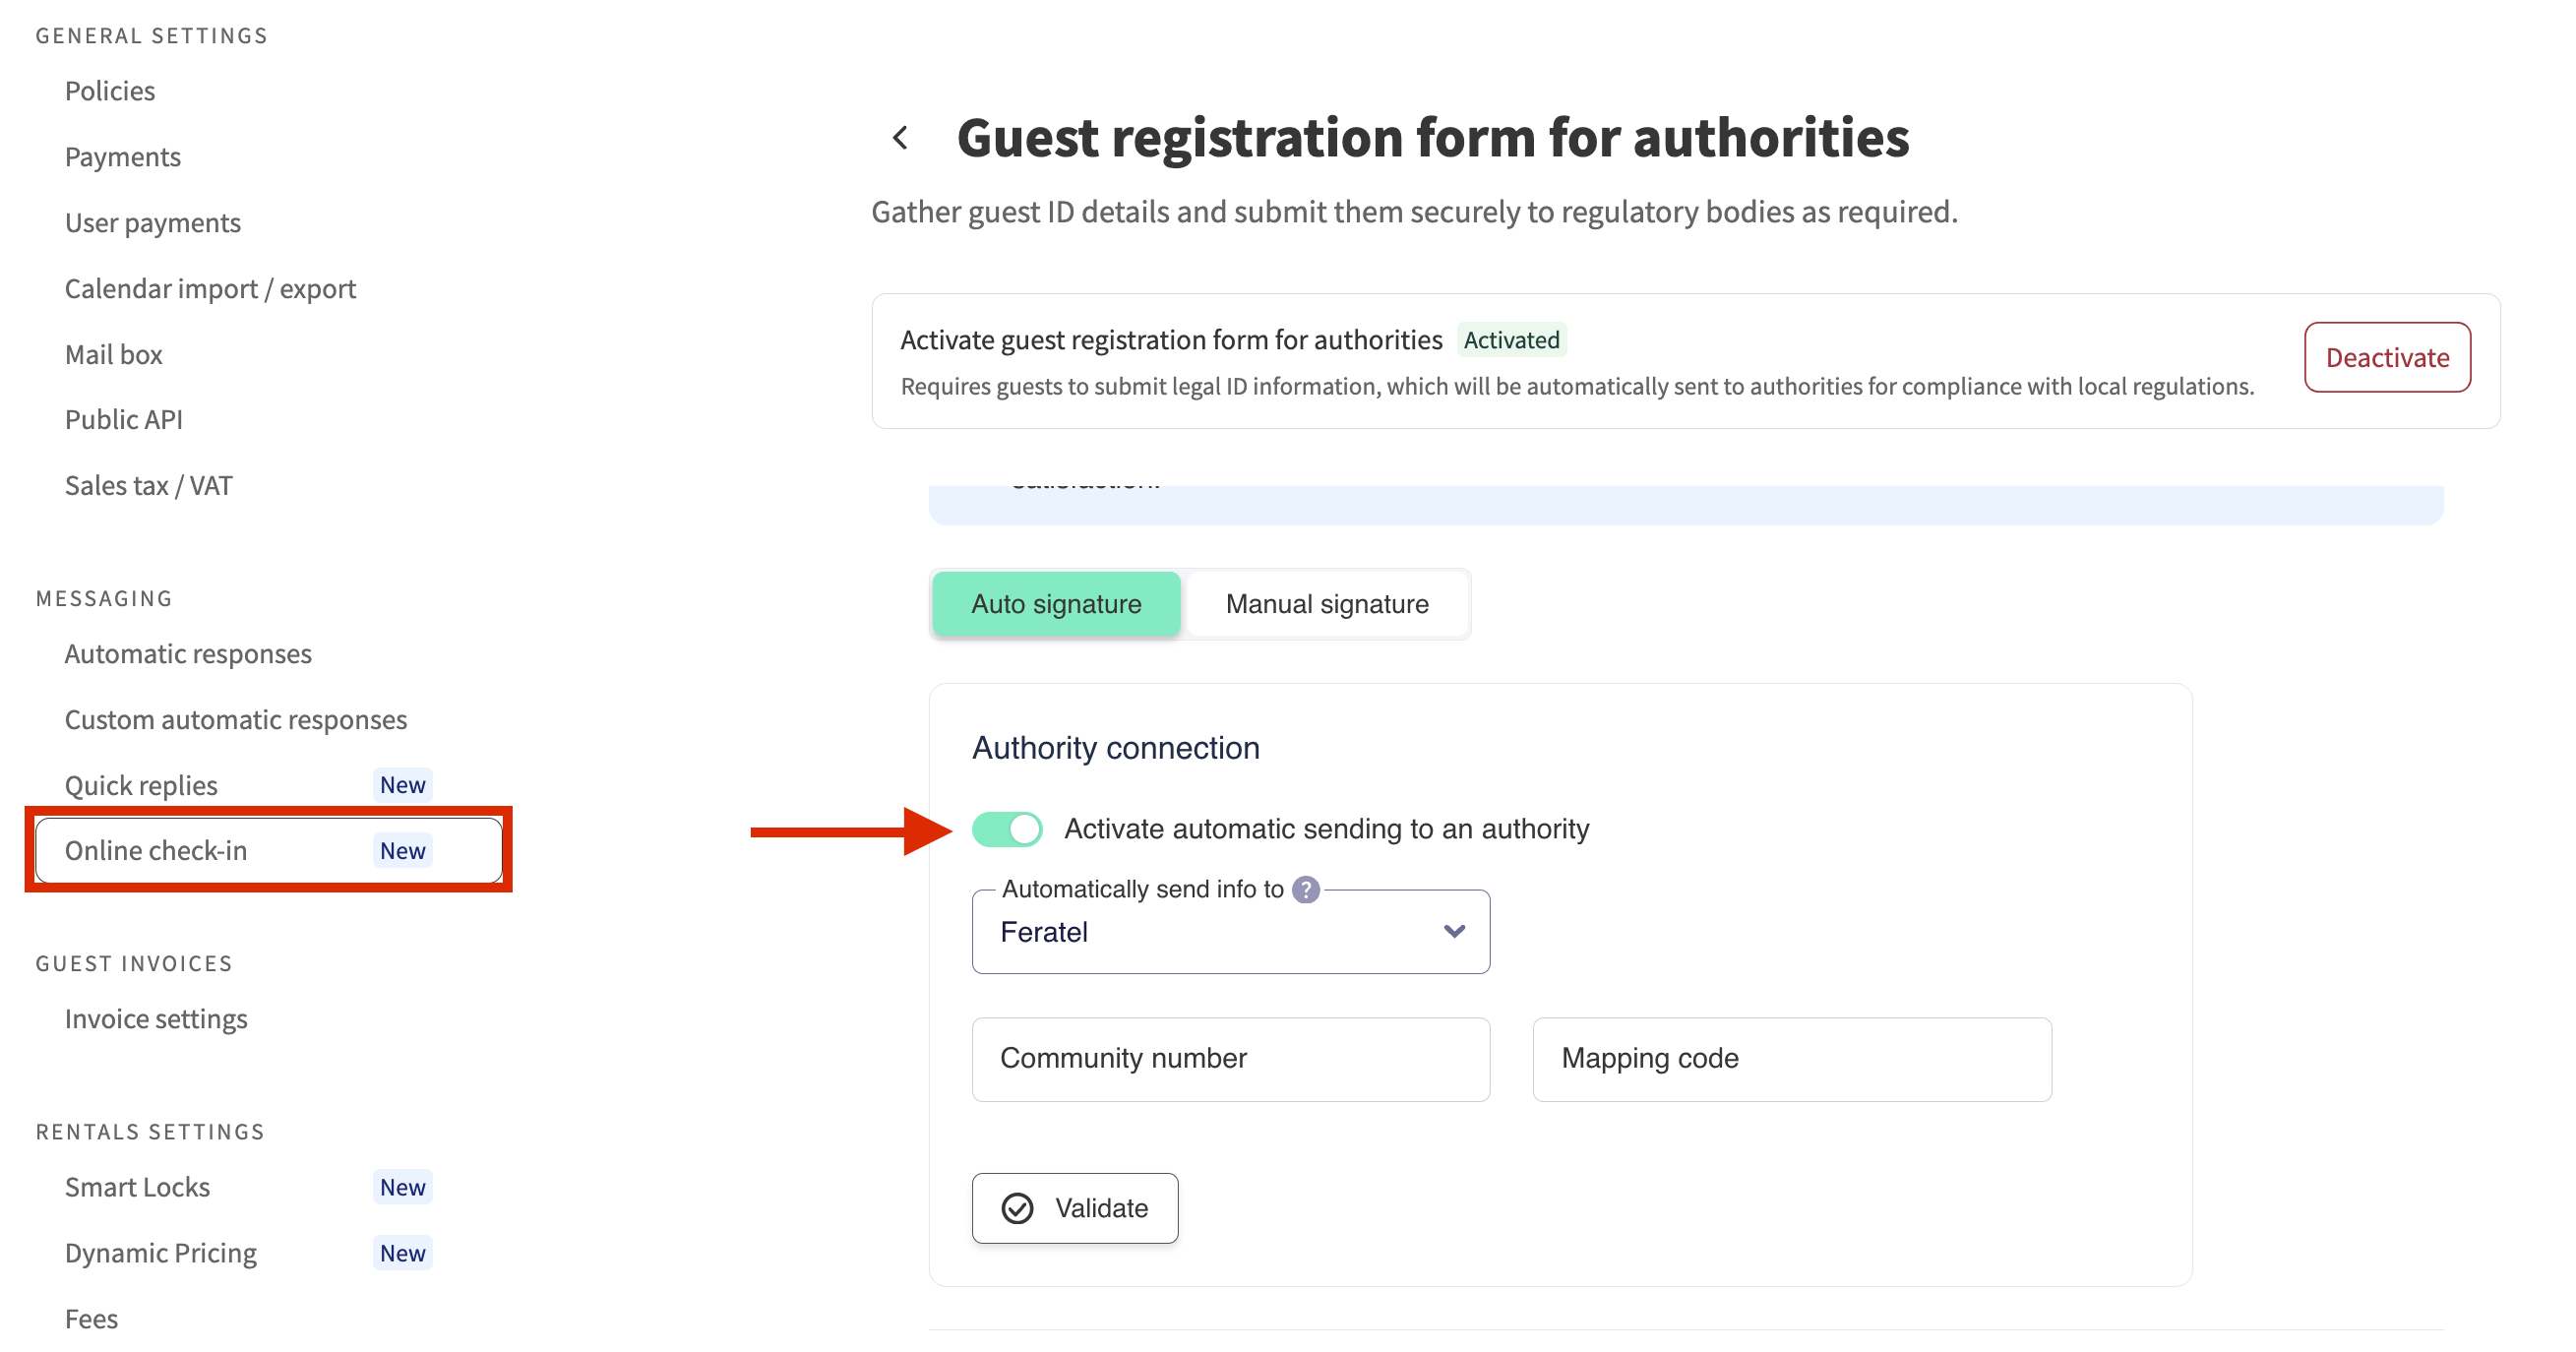This screenshot has height=1352, width=2576.
Task: Open Smart Locks settings
Action: point(137,1187)
